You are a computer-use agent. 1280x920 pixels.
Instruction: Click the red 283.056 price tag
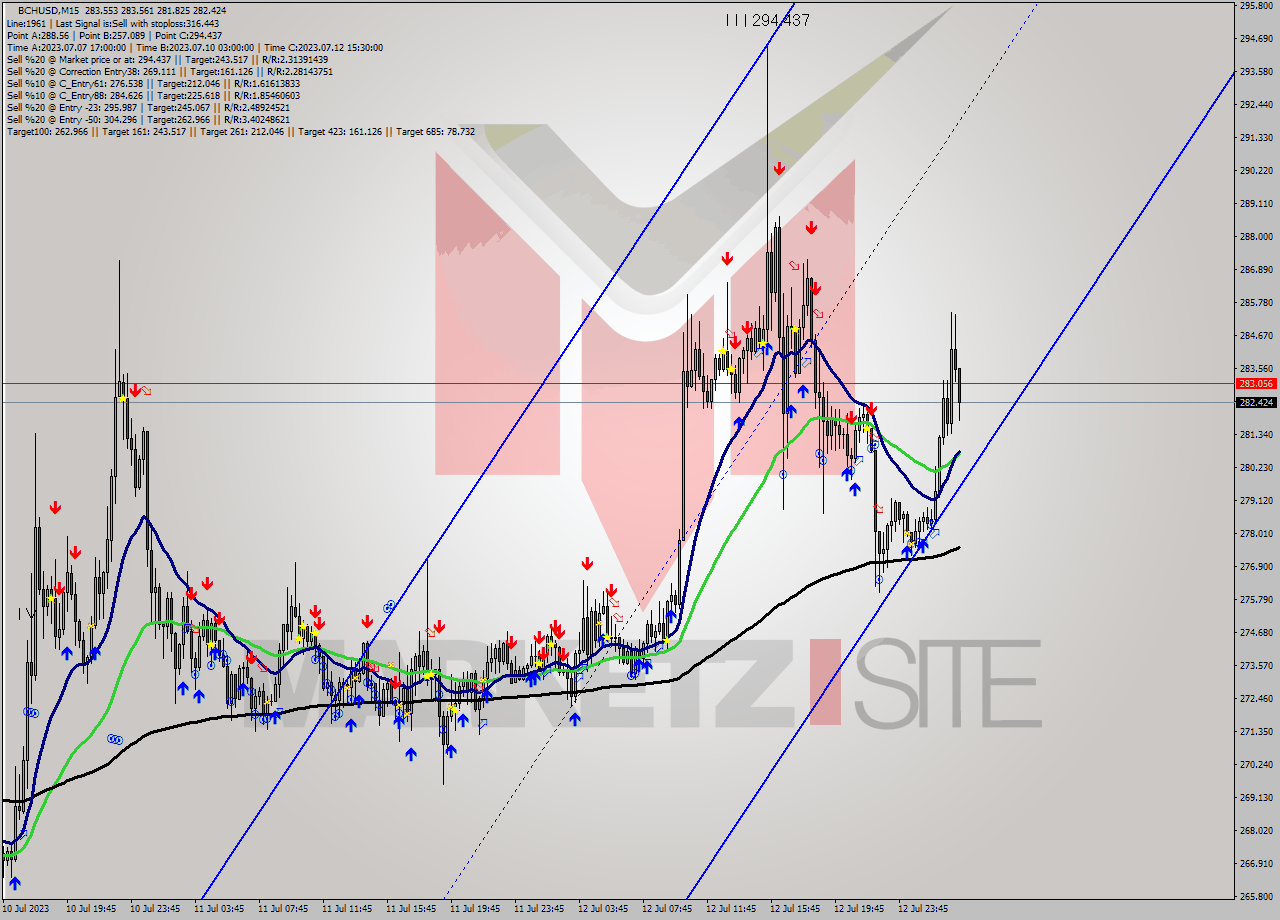click(x=1256, y=383)
